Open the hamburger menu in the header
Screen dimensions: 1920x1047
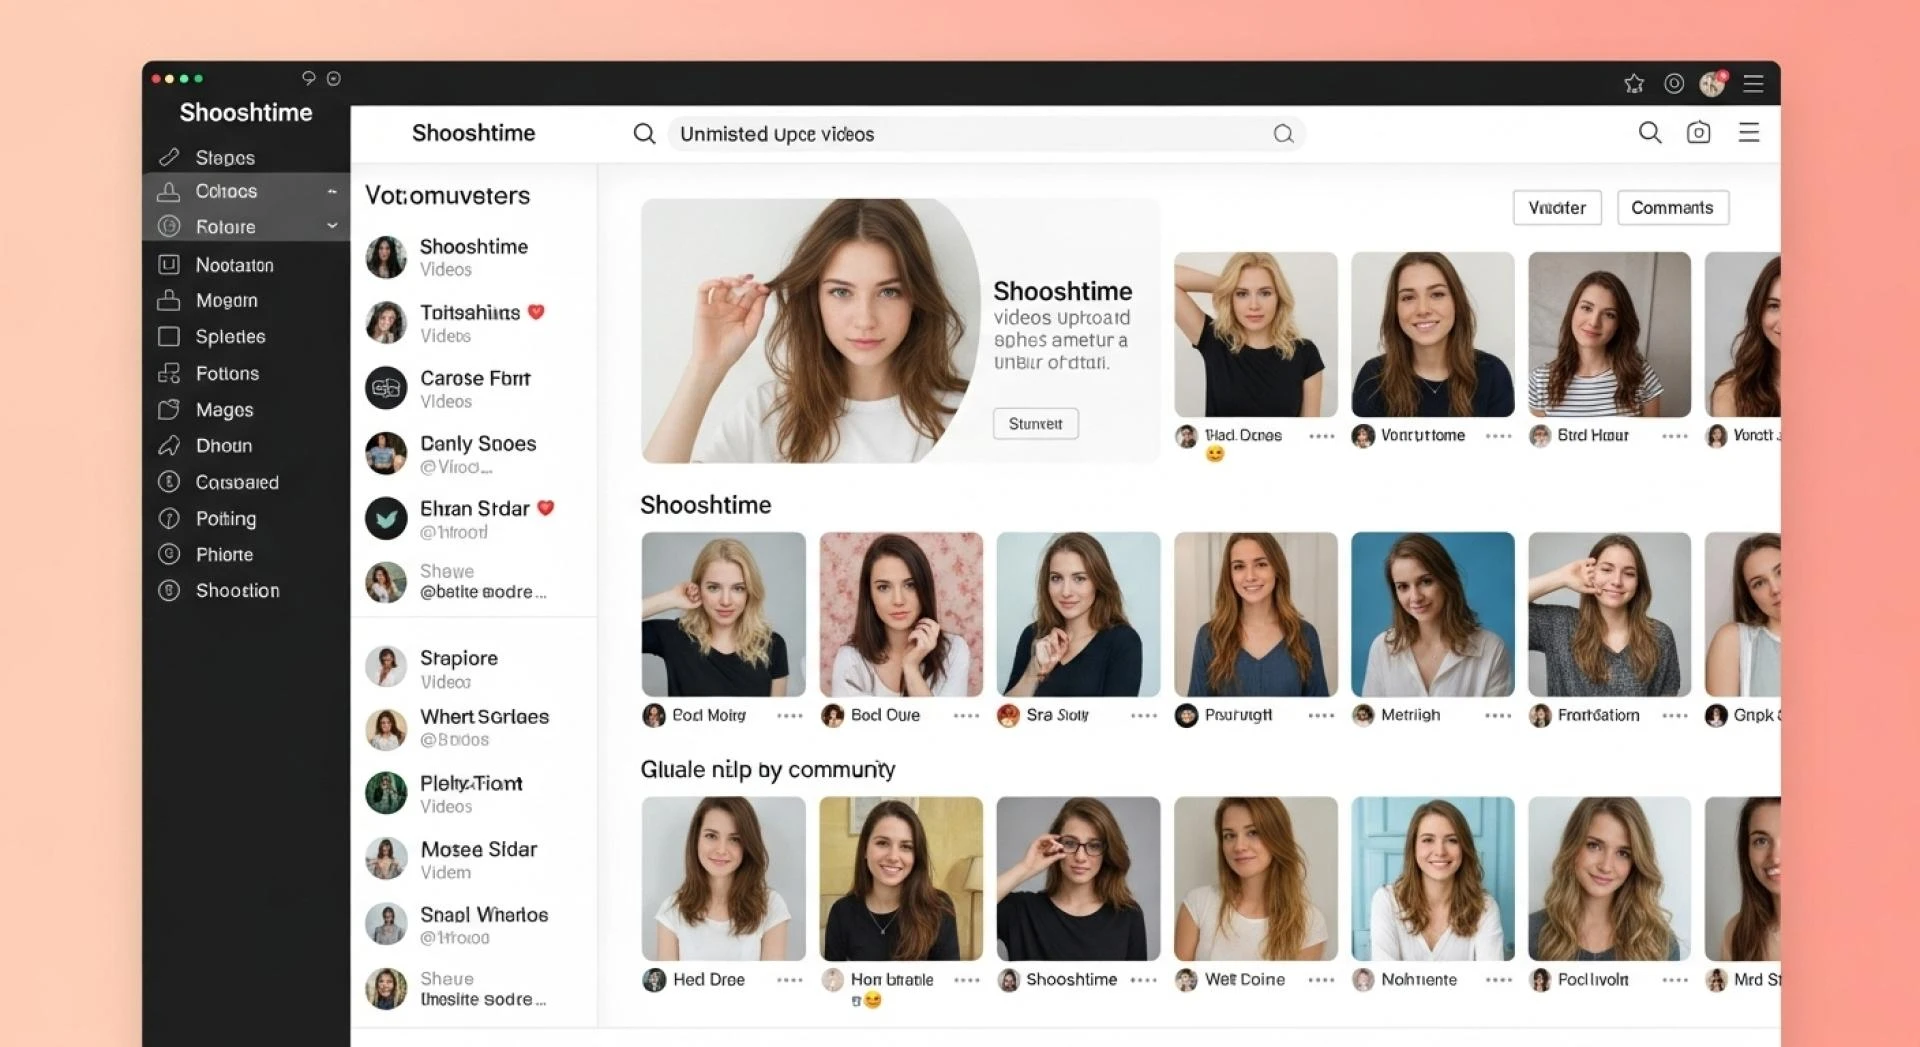pyautogui.click(x=1749, y=133)
